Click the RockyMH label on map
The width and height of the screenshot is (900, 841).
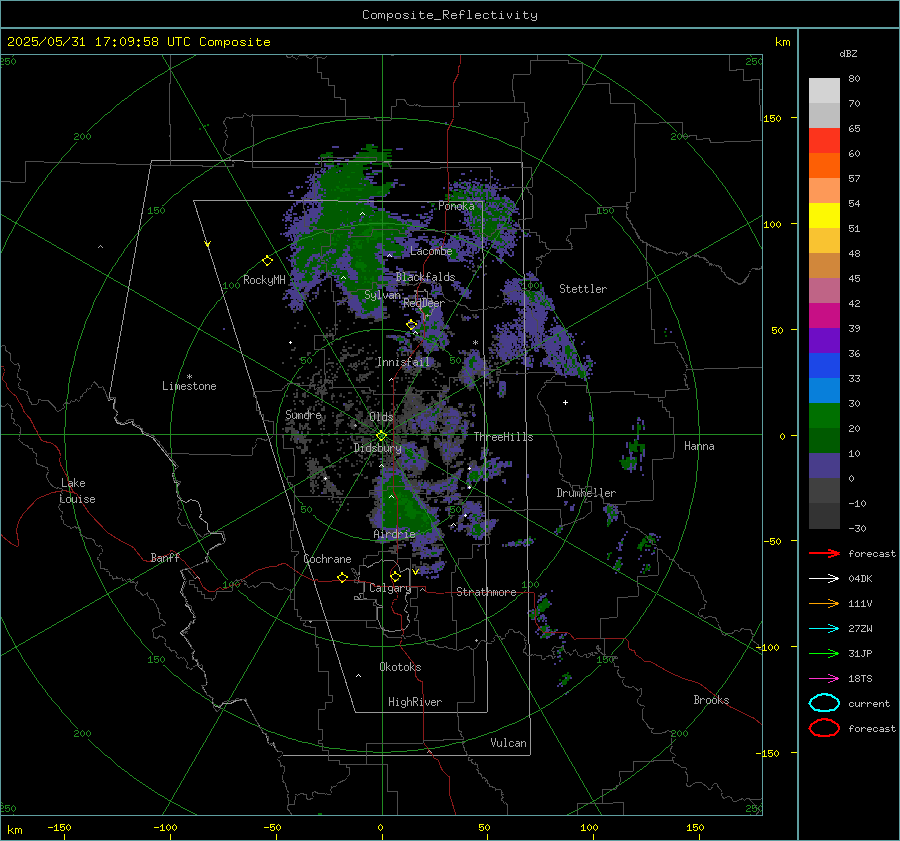264,280
